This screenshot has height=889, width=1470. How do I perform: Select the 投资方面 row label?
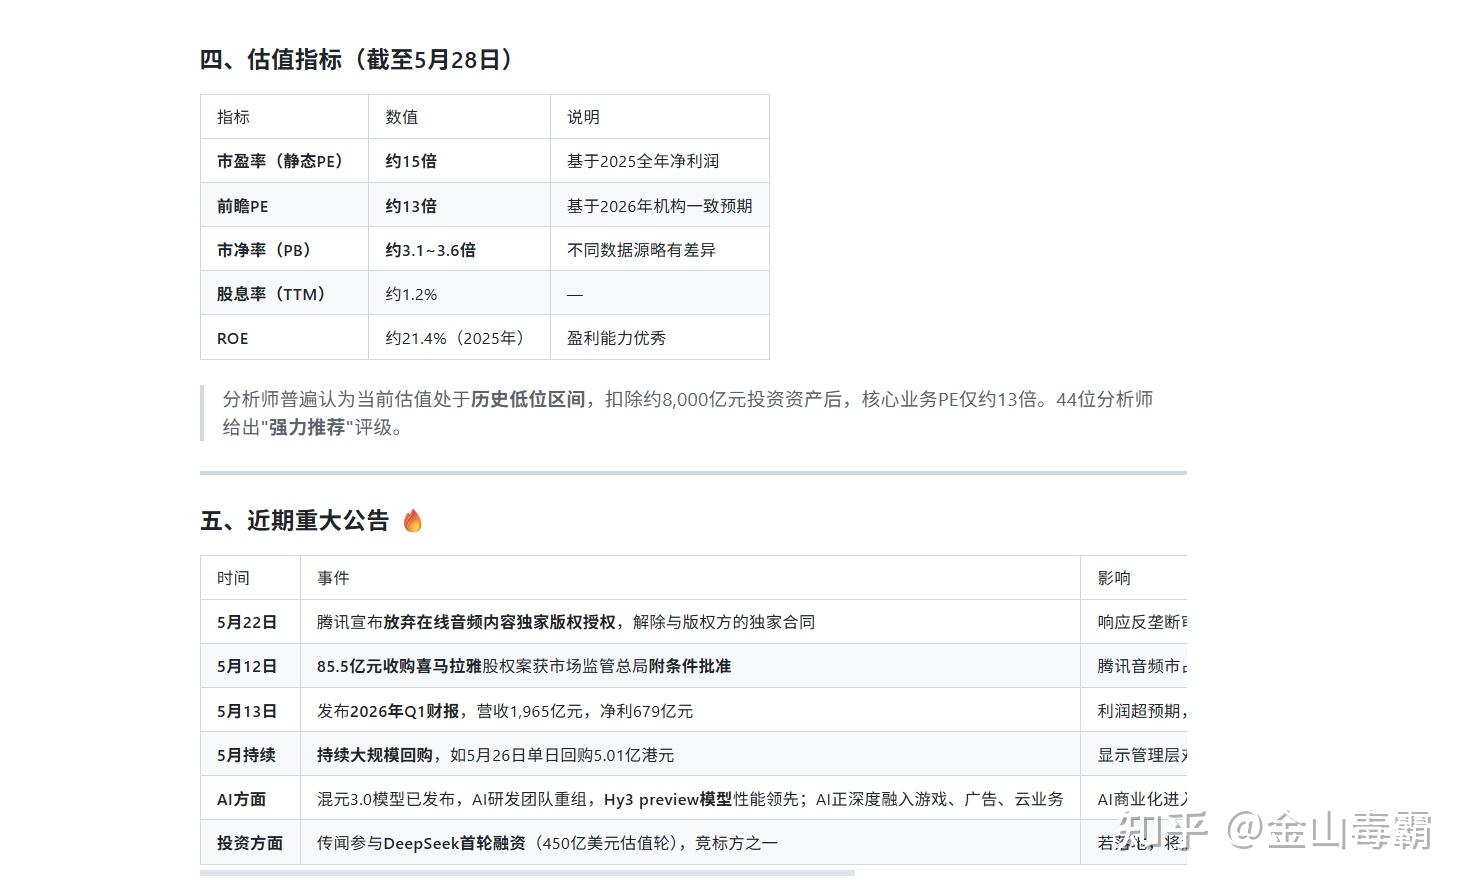[x=250, y=843]
